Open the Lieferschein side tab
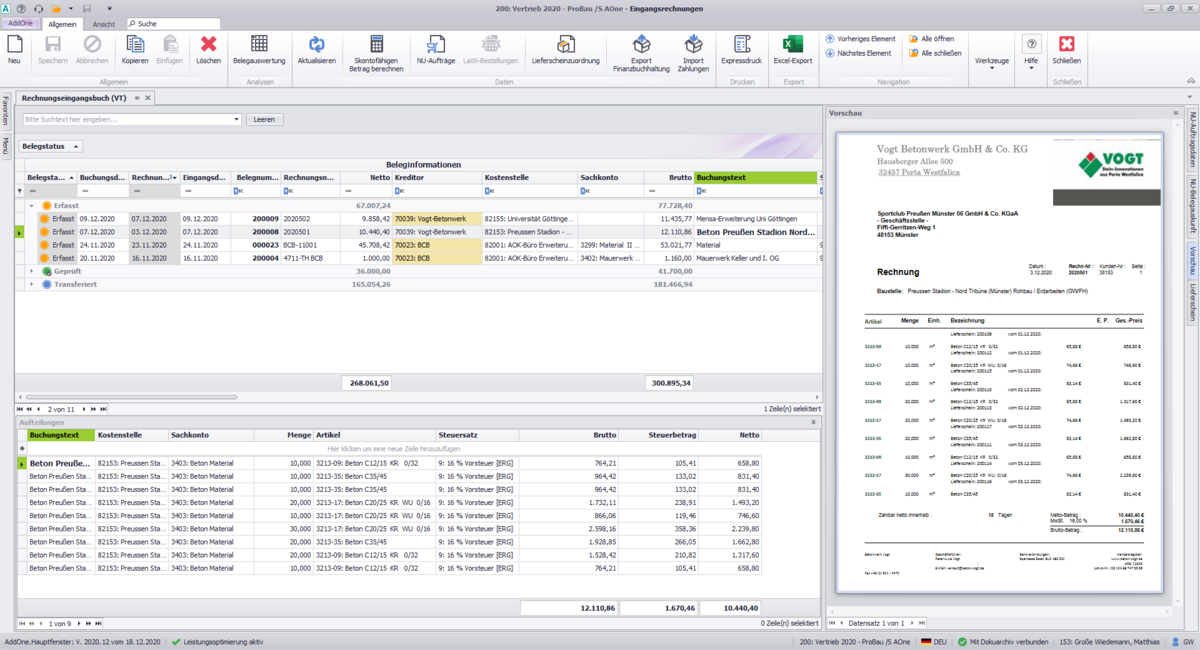The width and height of the screenshot is (1200, 650). pos(1192,301)
